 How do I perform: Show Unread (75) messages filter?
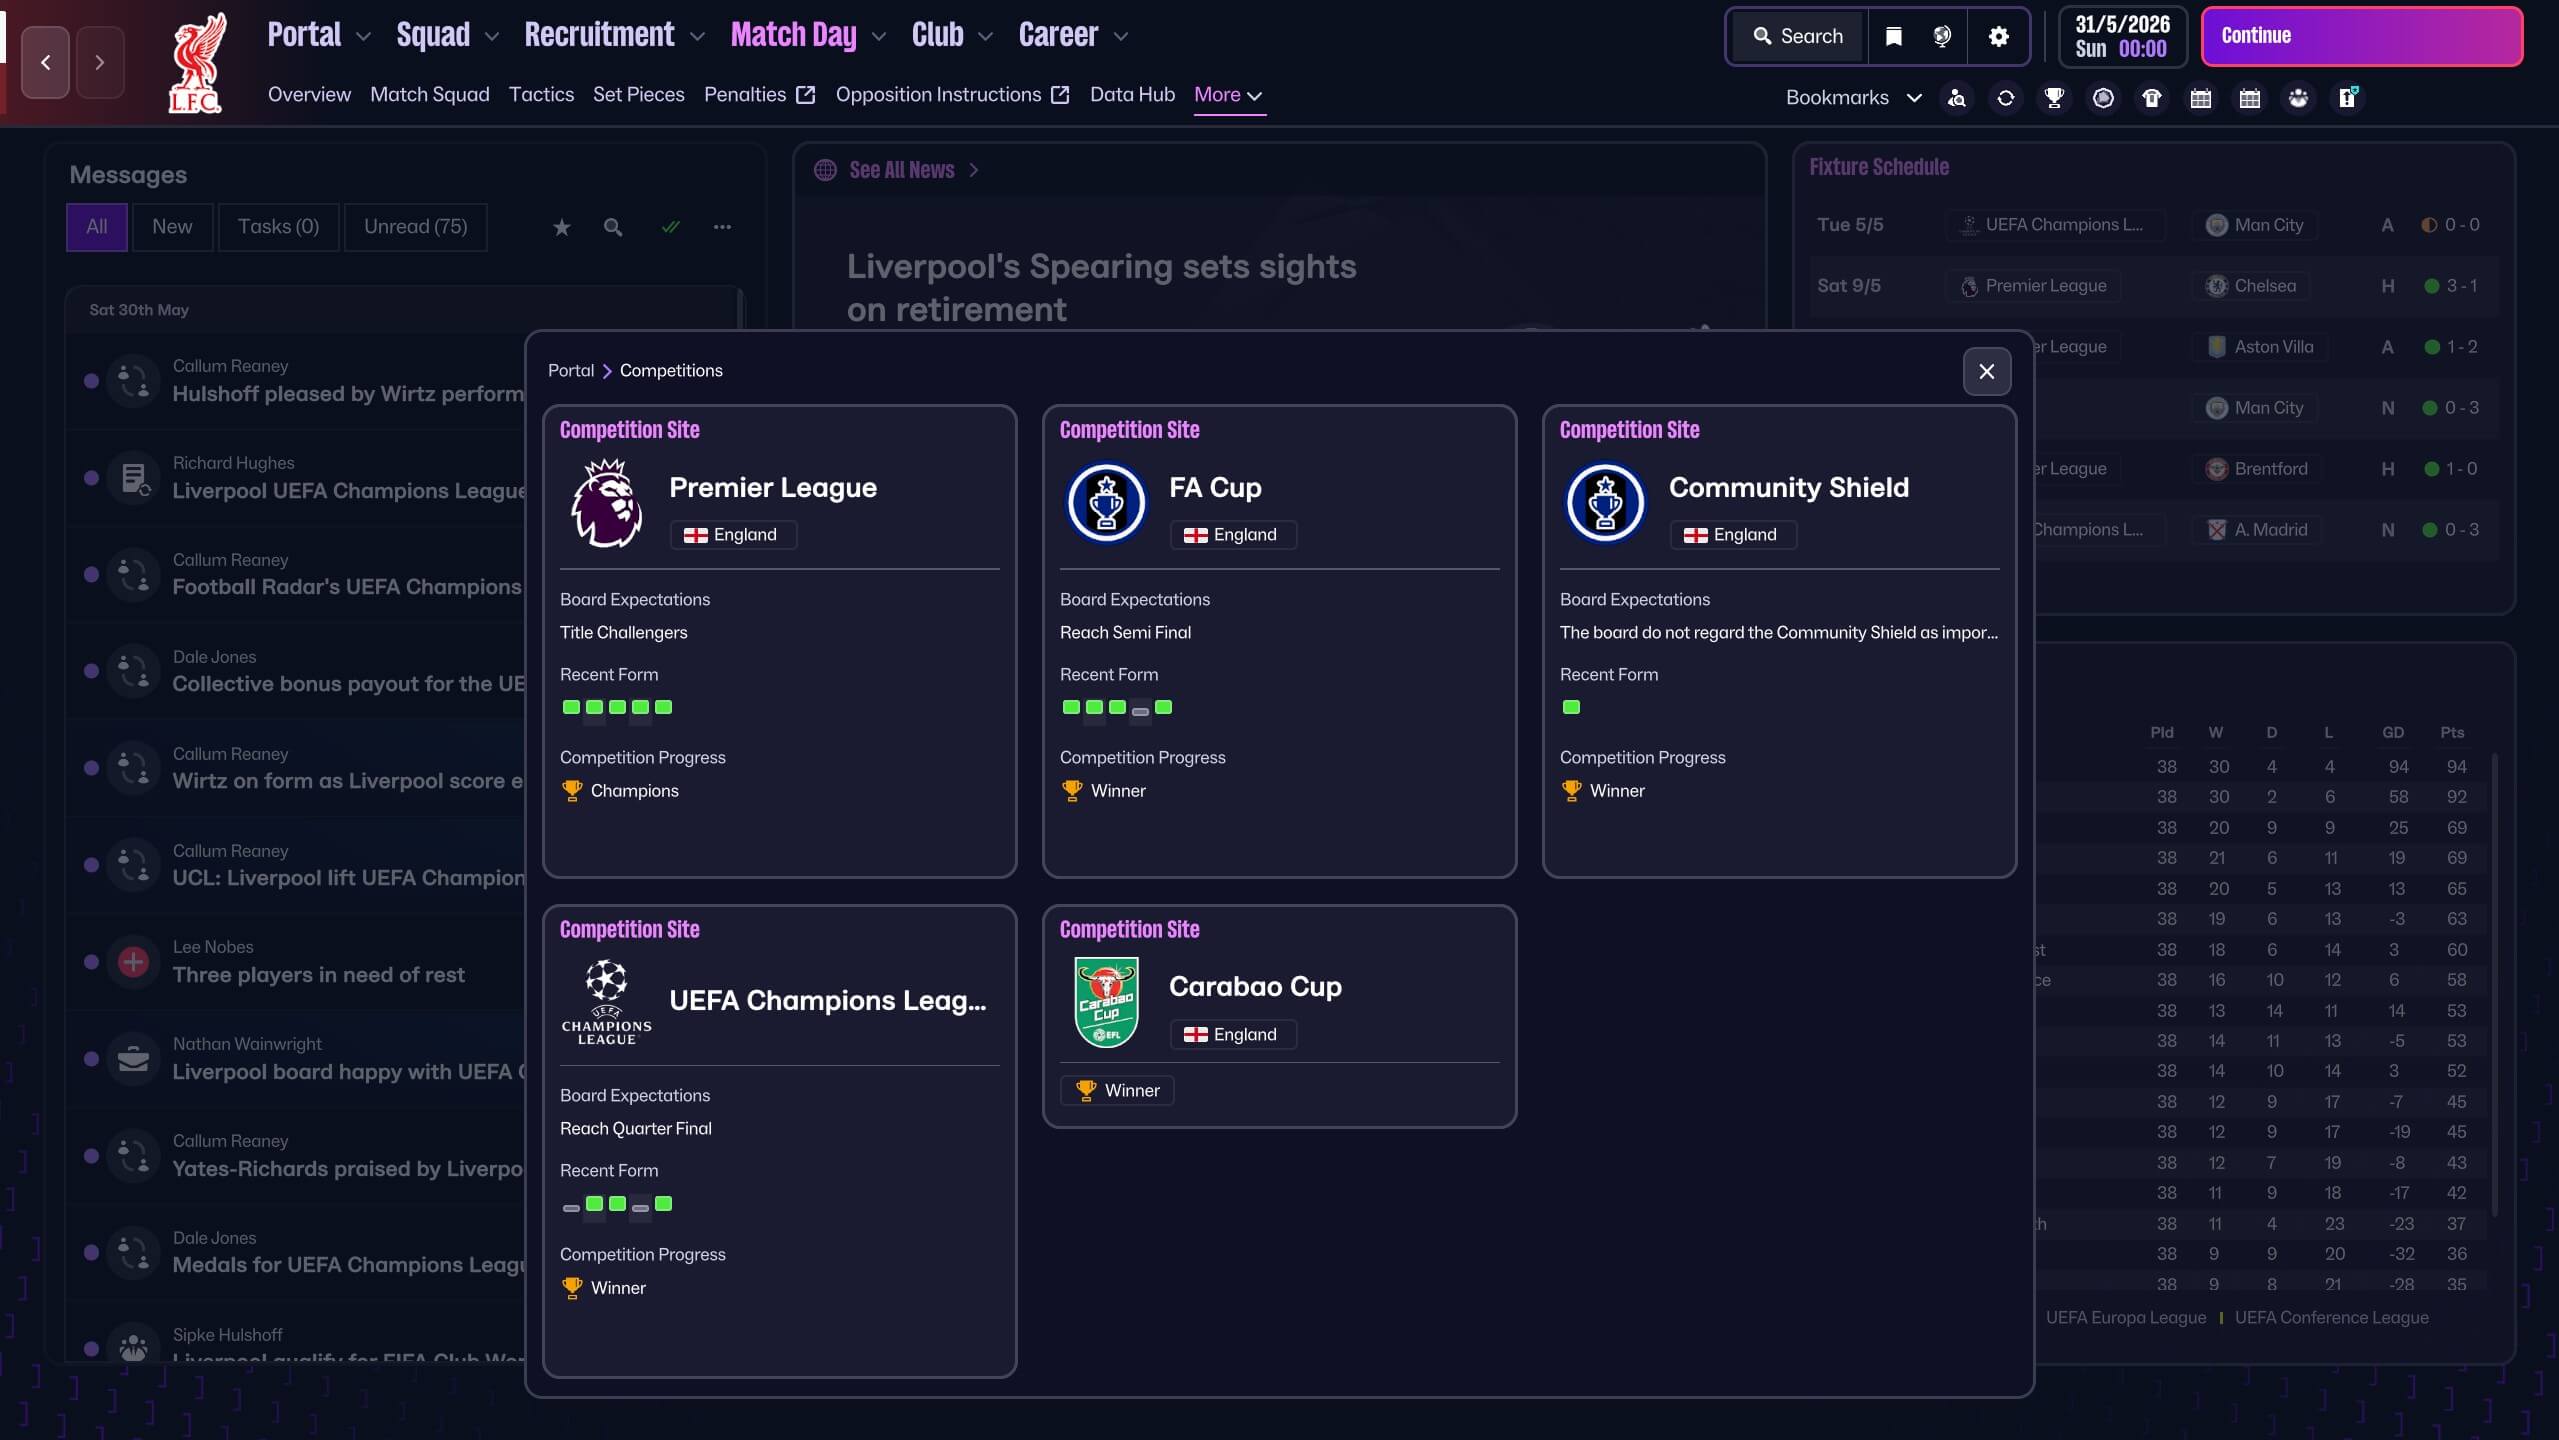415,227
